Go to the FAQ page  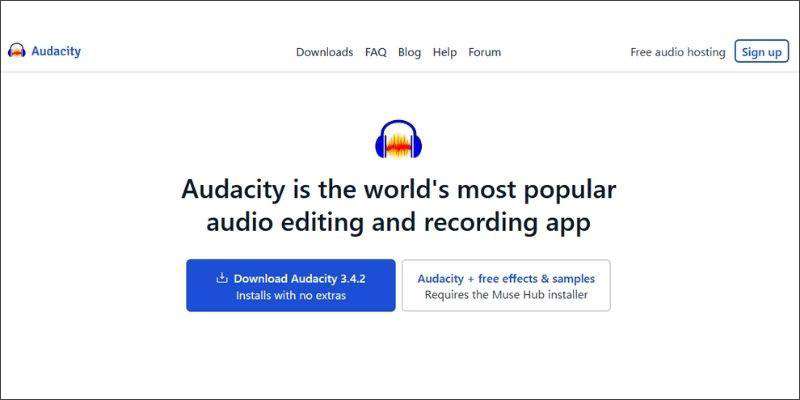376,52
